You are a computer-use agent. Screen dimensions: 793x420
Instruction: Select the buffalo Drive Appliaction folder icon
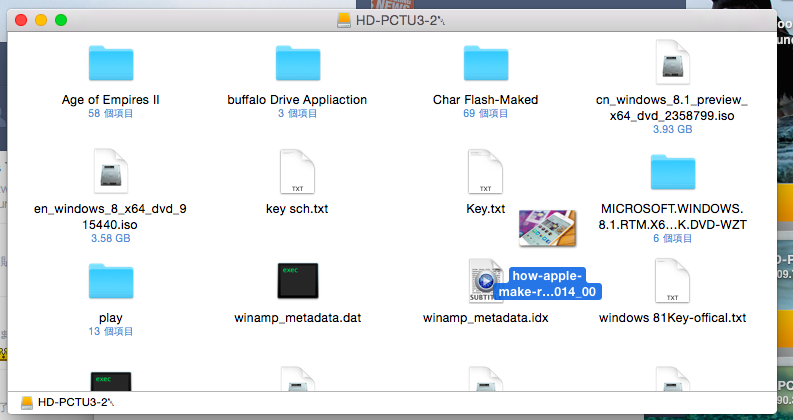pos(298,63)
